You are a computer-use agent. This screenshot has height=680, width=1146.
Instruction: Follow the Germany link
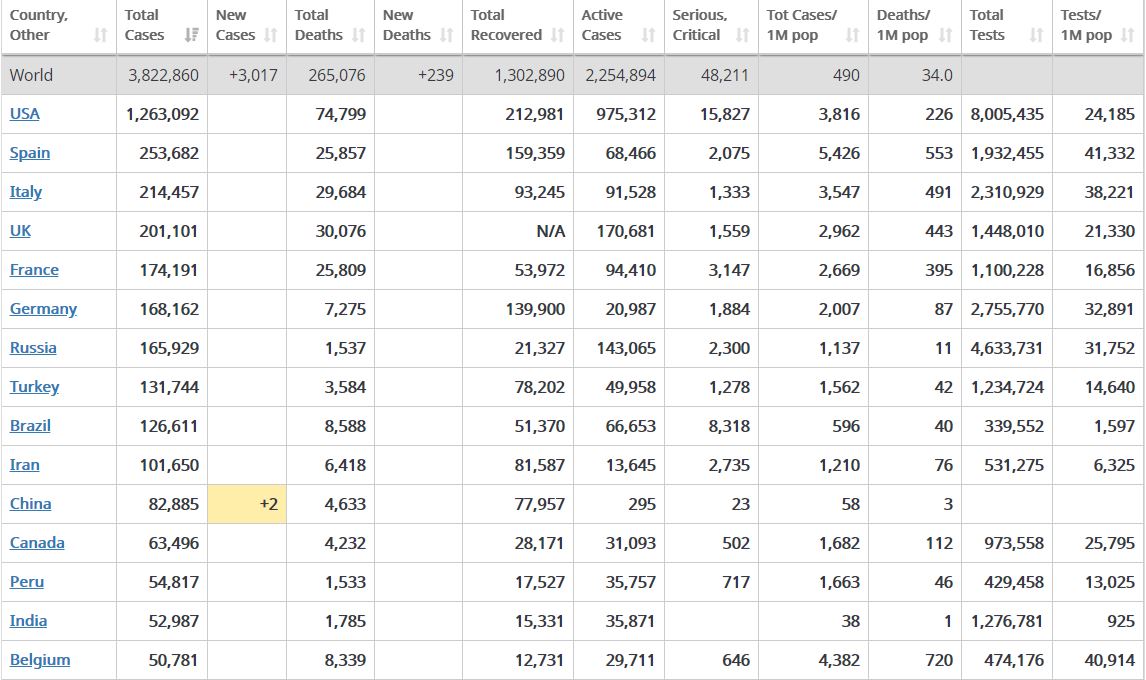click(43, 309)
